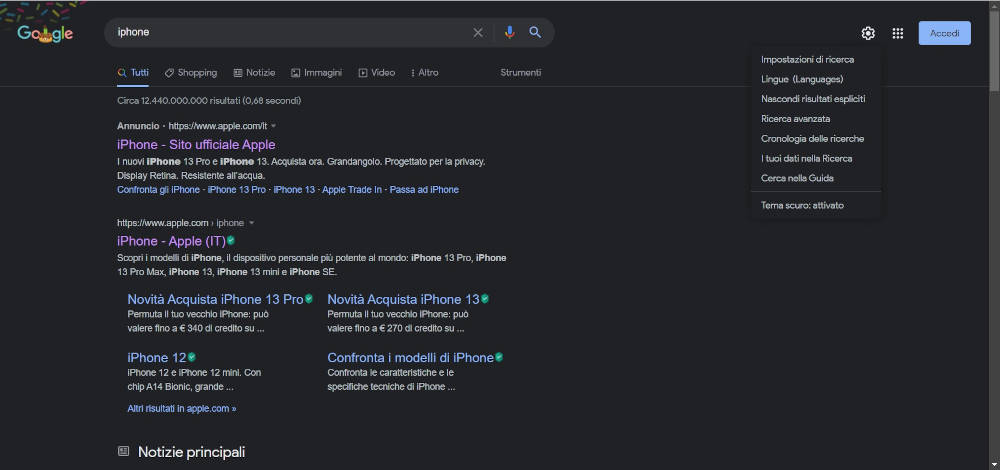Start voice search with microphone icon

[509, 33]
